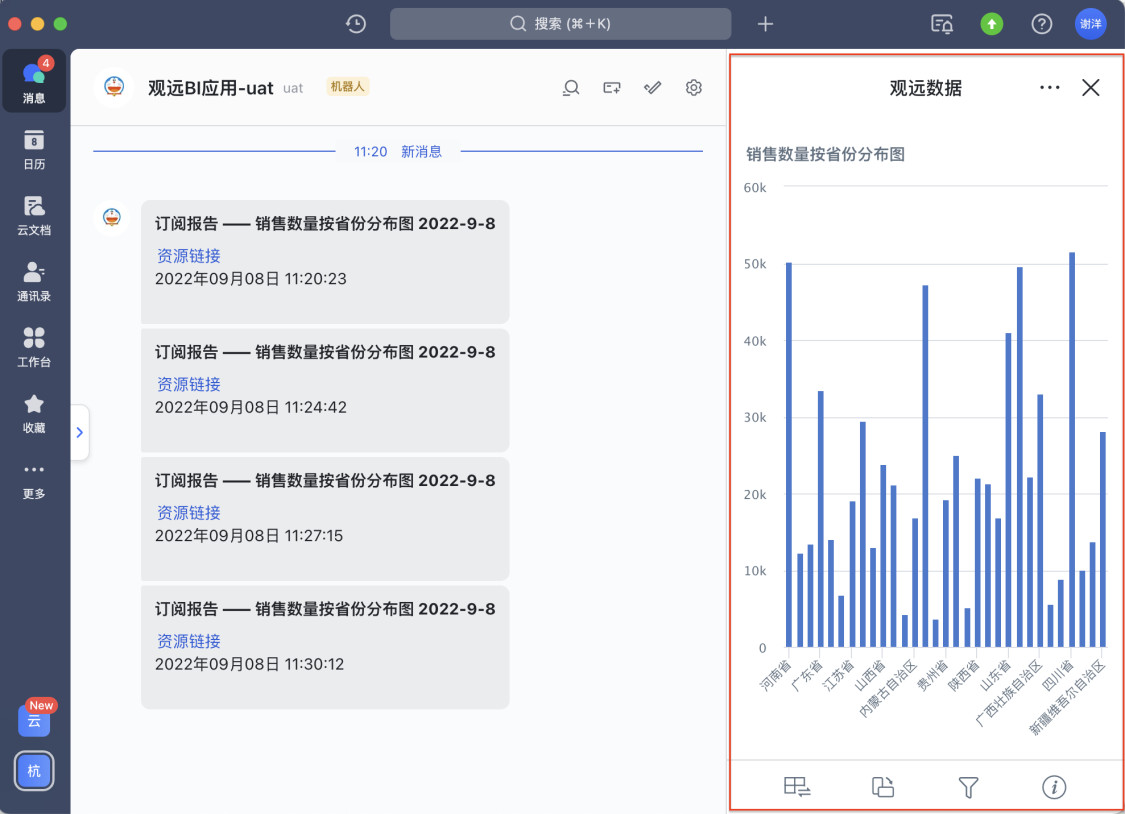Click the filter funnel icon below chart
1125x814 pixels.
967,787
